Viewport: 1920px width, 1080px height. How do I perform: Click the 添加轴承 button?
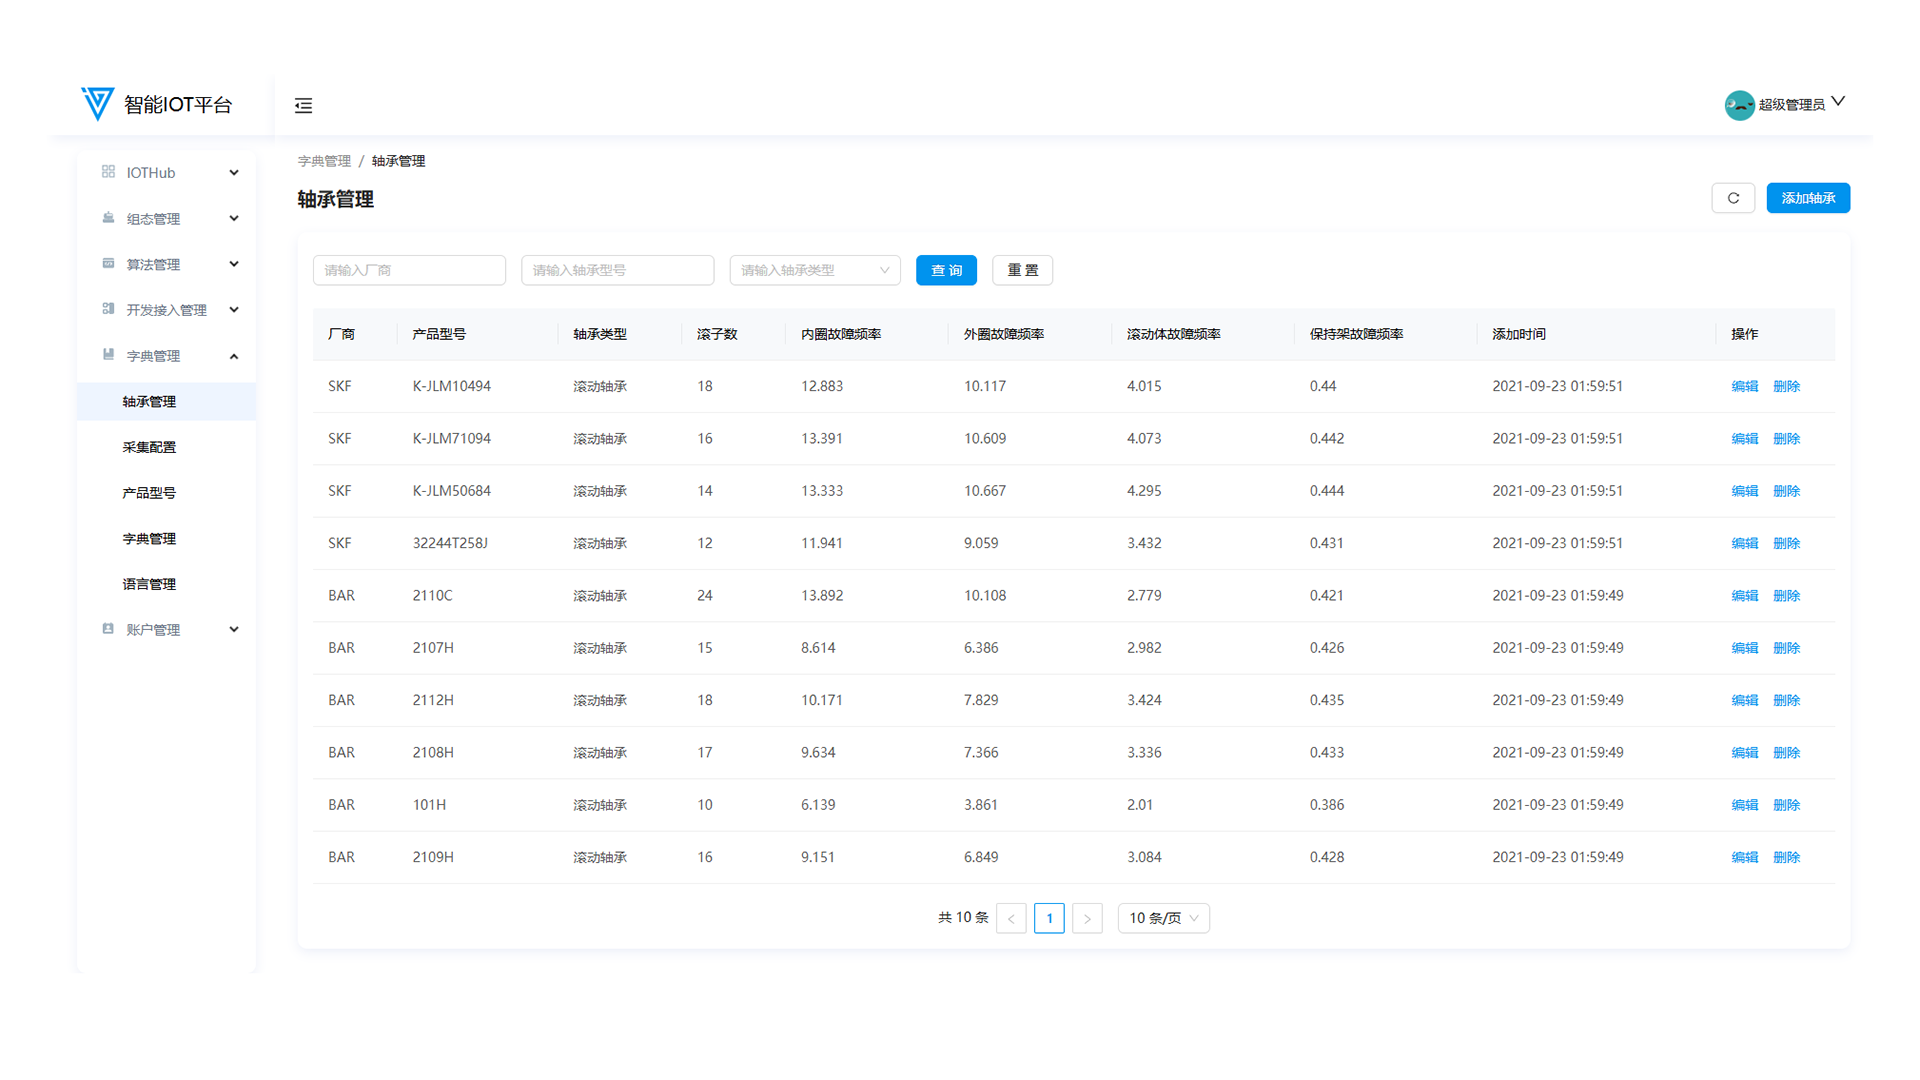click(1807, 198)
